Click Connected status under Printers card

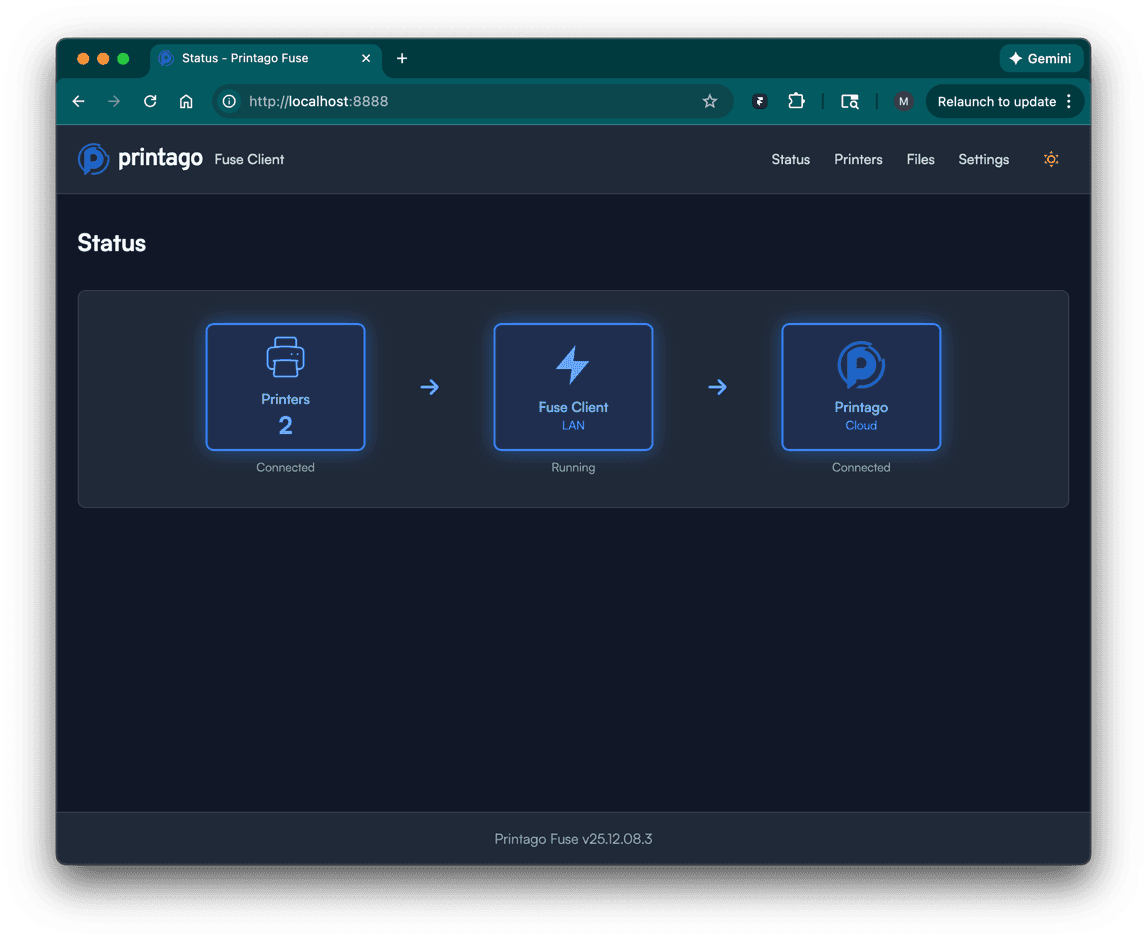click(x=285, y=467)
